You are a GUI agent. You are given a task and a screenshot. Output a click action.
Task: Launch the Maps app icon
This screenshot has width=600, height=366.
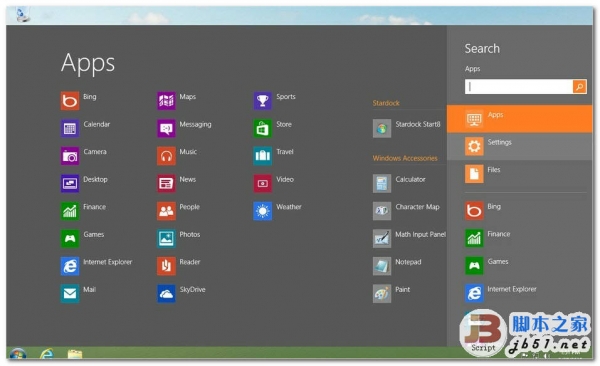pyautogui.click(x=166, y=101)
